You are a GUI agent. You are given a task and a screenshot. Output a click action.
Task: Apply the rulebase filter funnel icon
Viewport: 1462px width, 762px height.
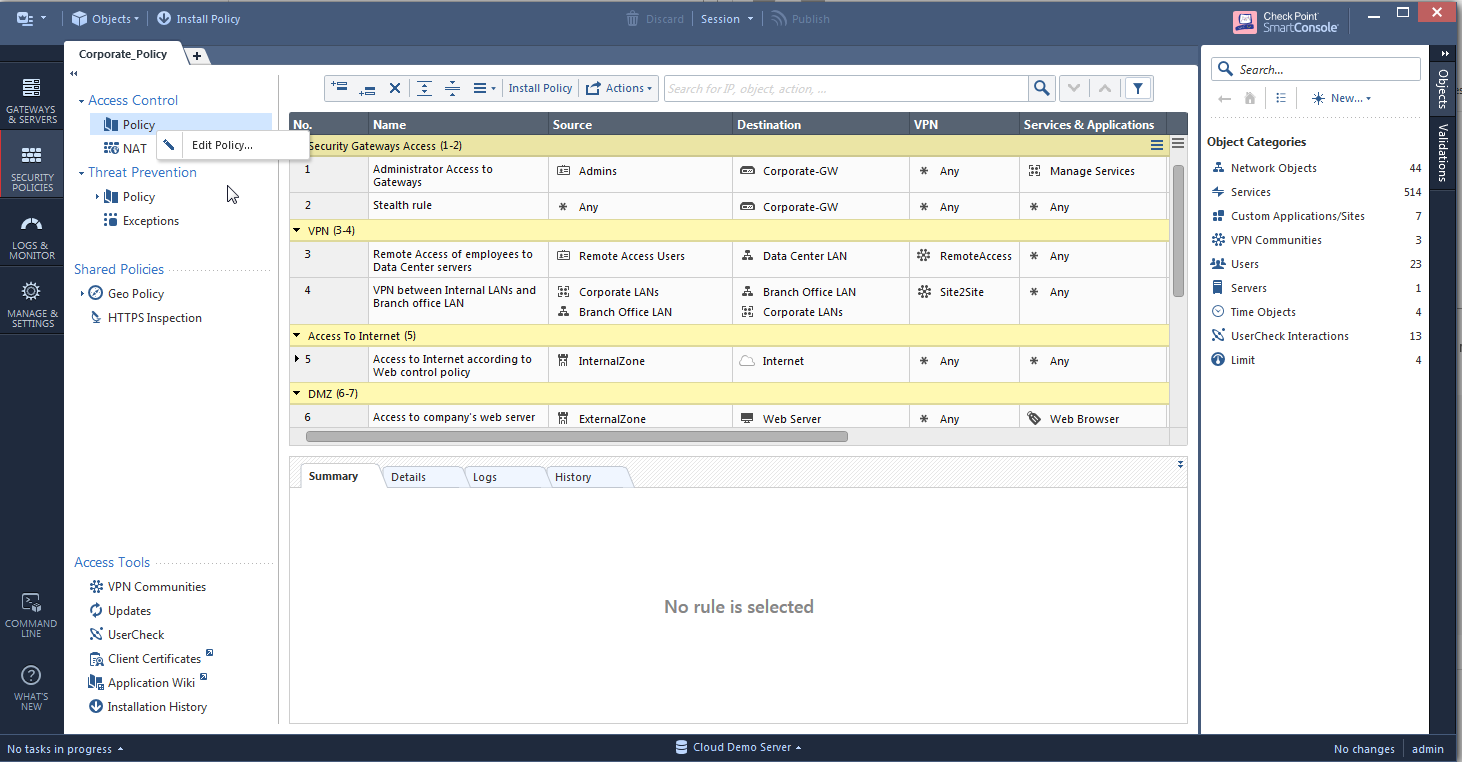1137,88
